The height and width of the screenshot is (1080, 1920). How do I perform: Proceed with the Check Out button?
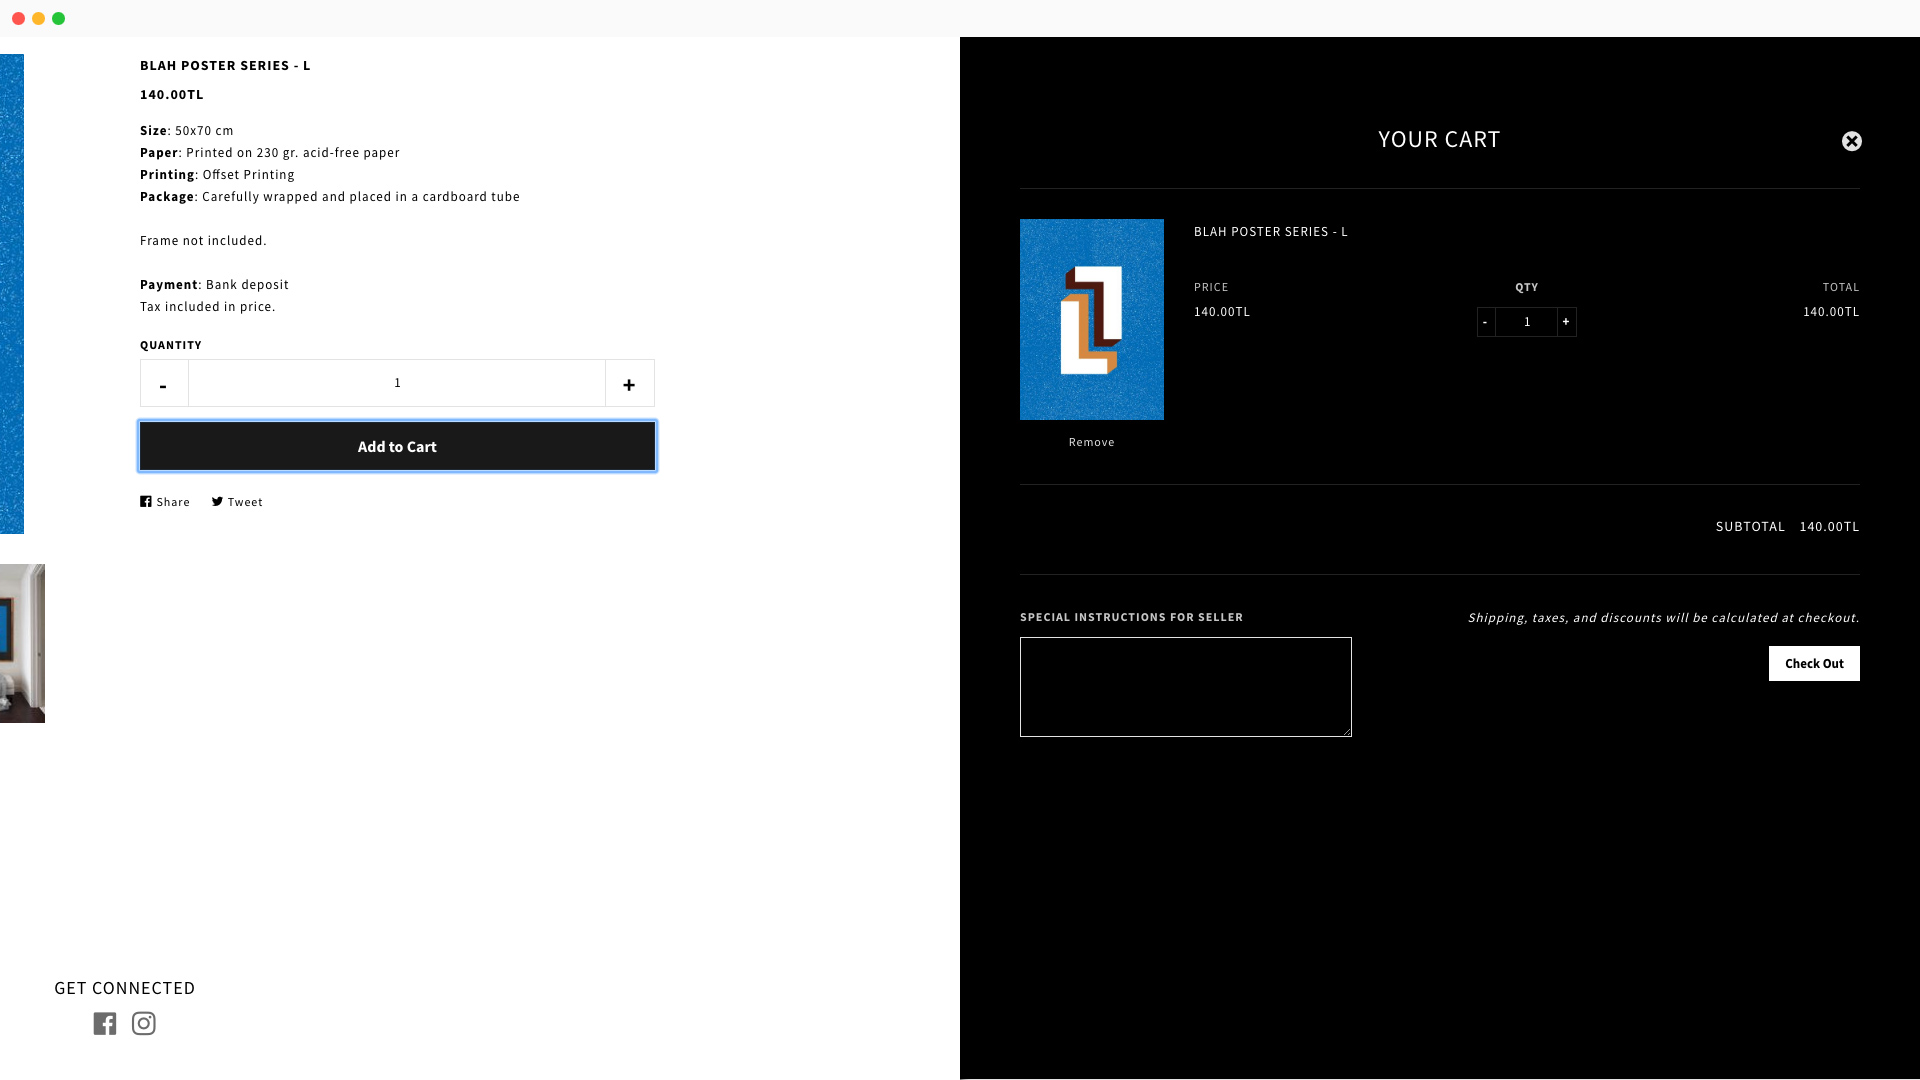pos(1813,664)
